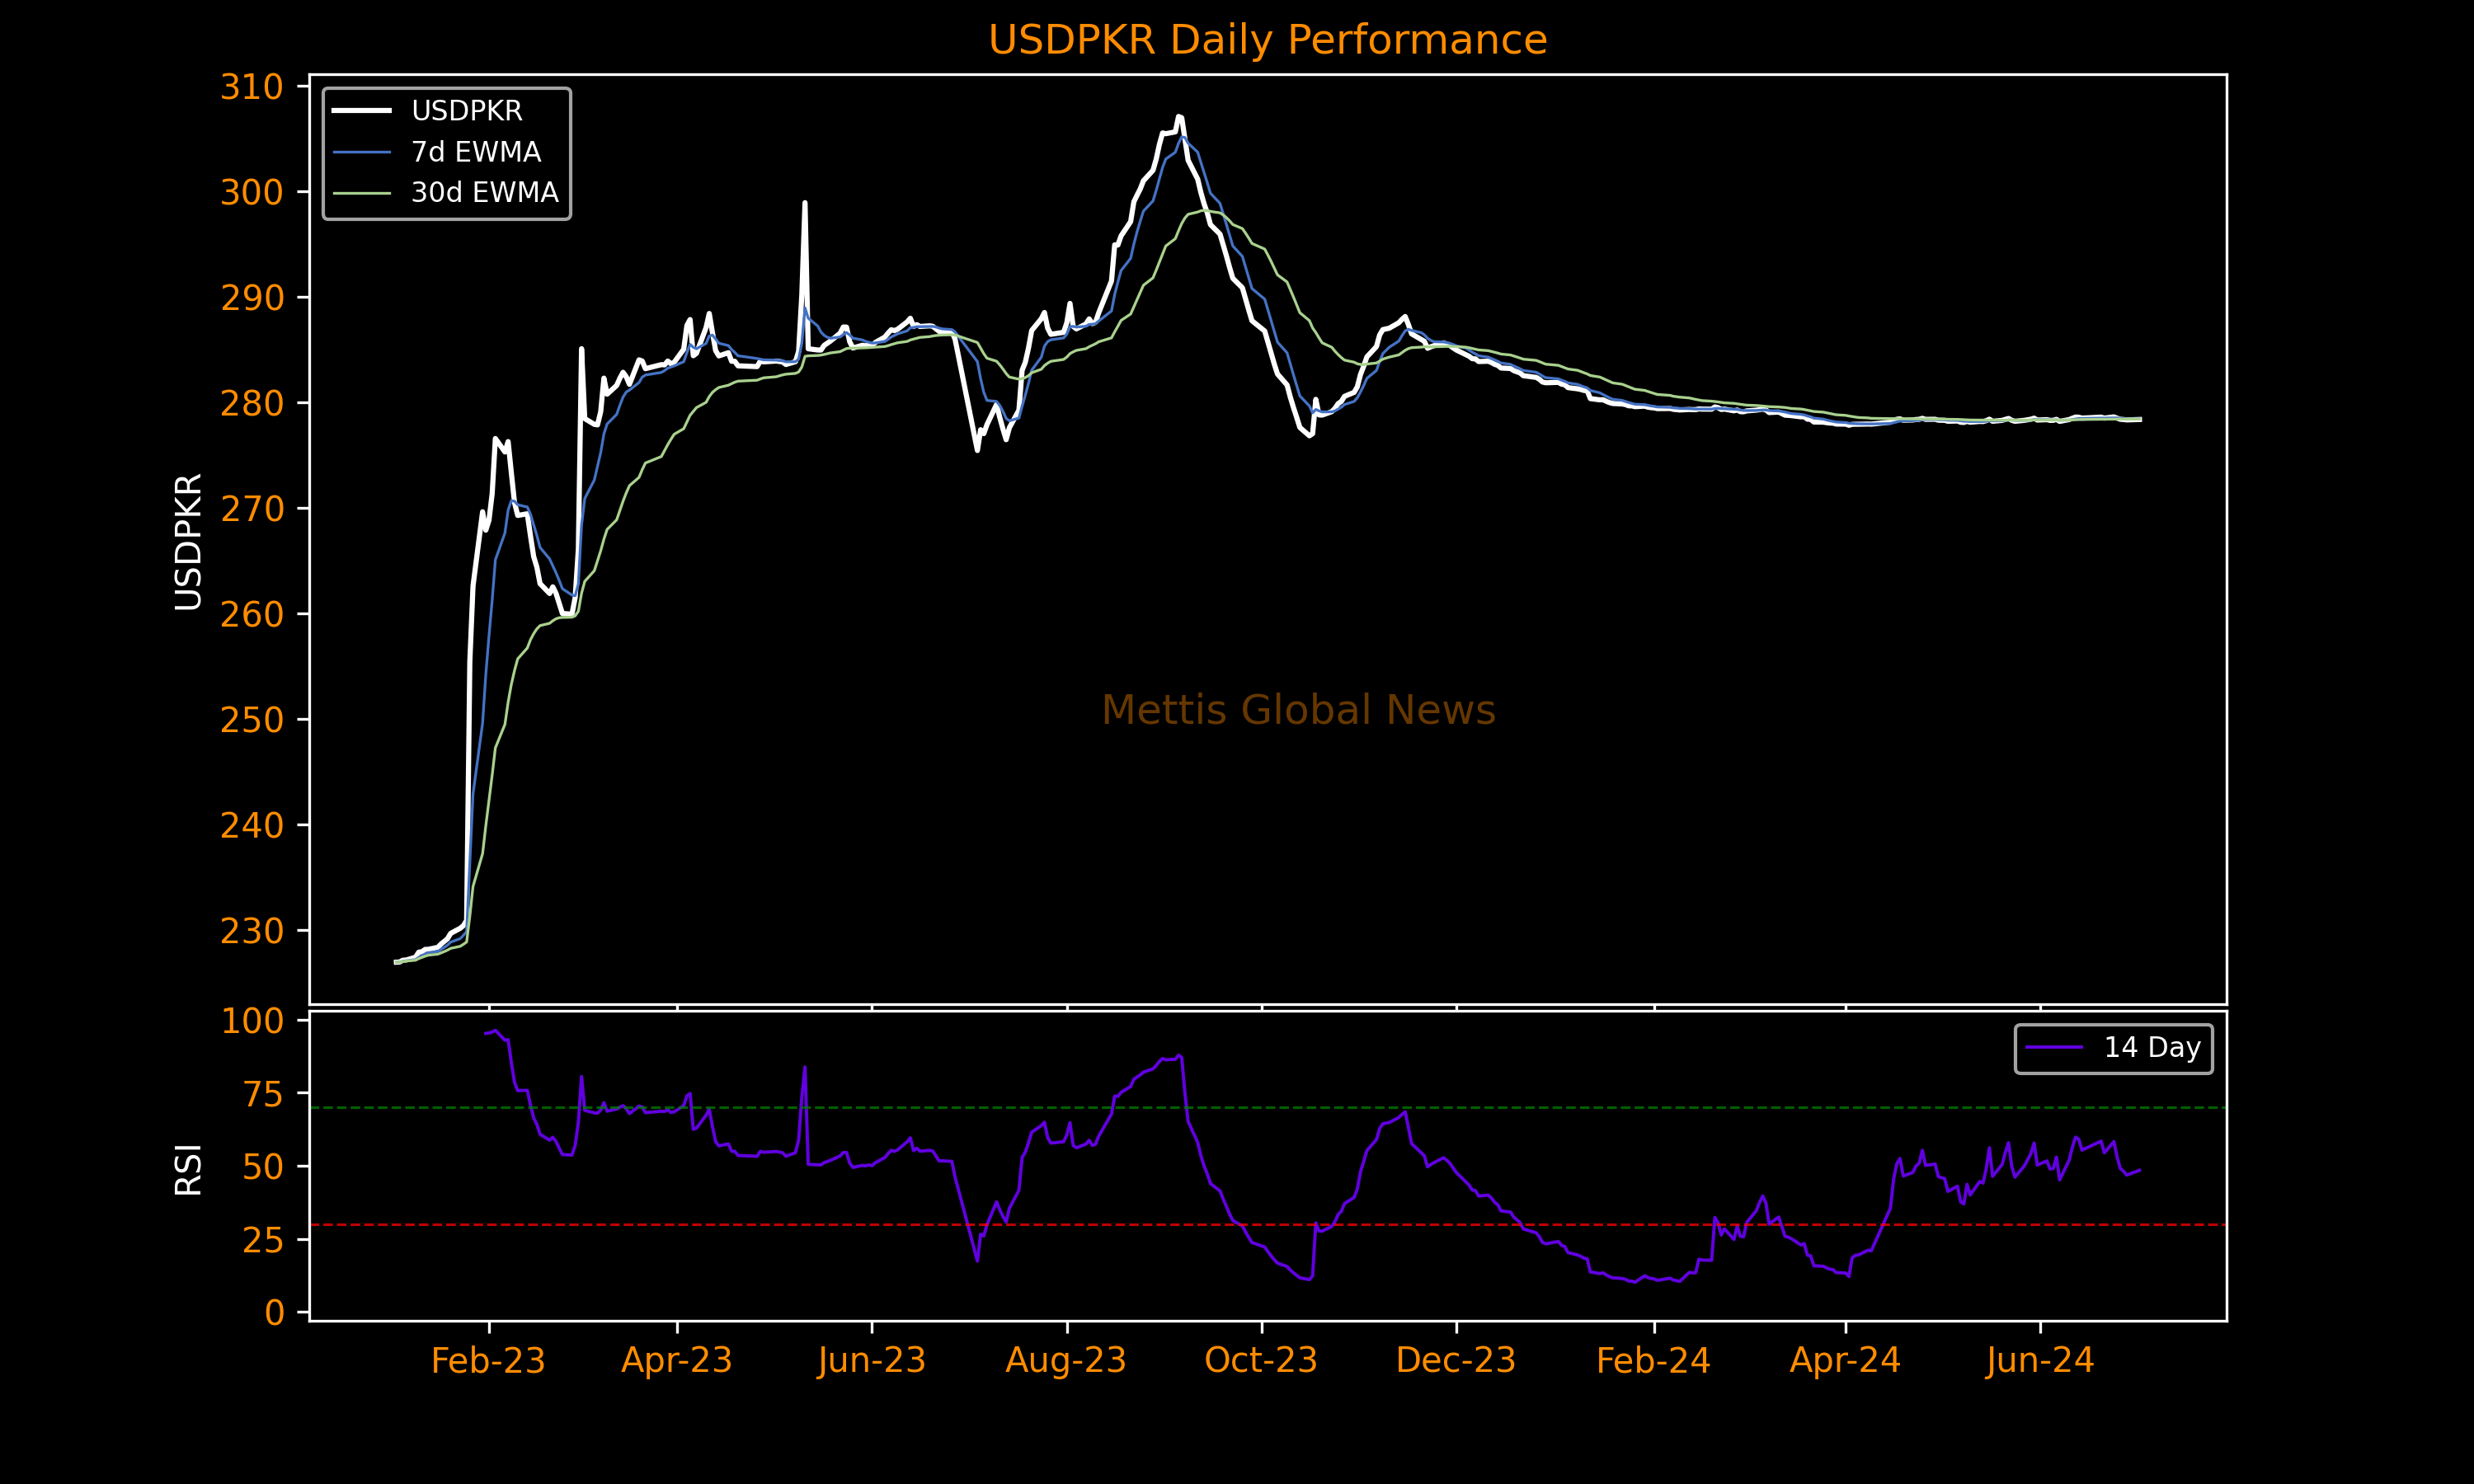Click the blue 7d EWMA legend line
The image size is (2474, 1484).
[x=361, y=152]
